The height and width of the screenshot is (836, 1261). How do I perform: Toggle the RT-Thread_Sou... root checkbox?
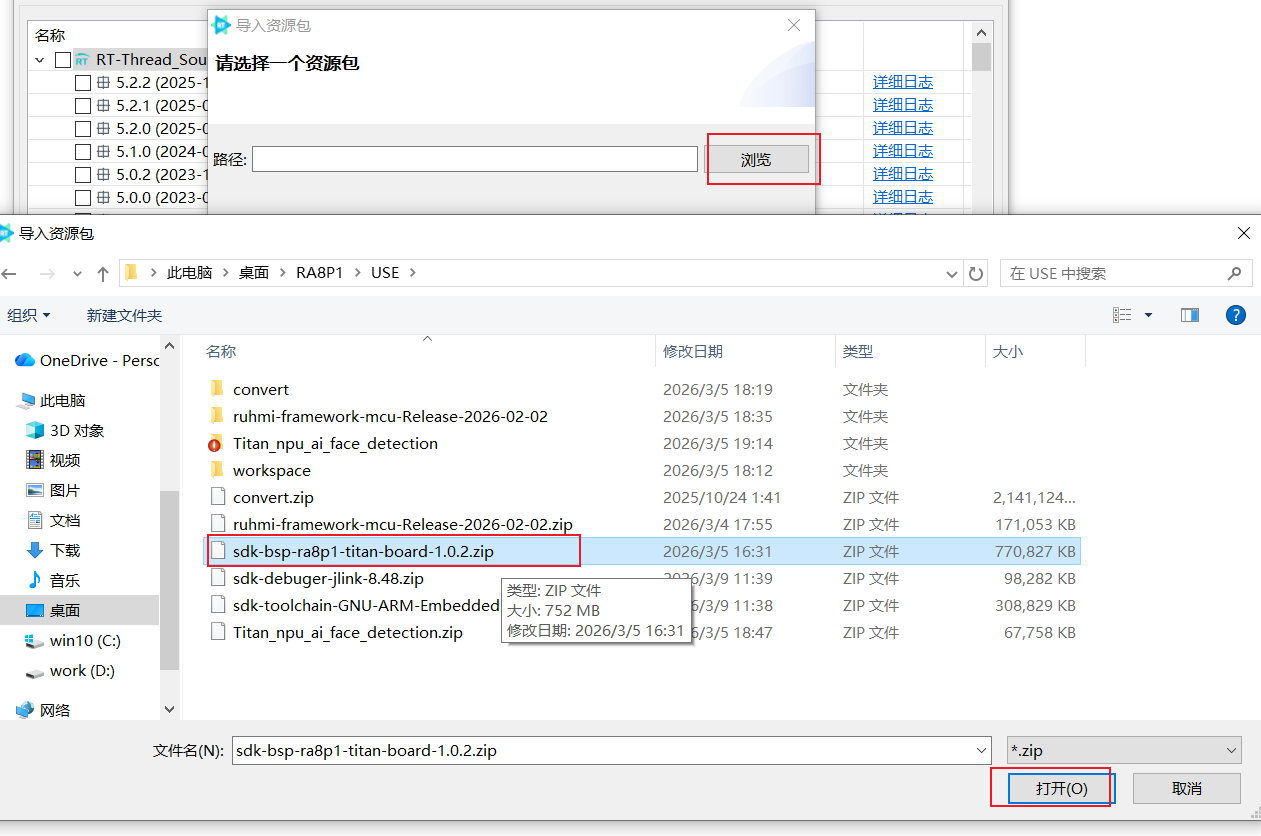[x=63, y=60]
